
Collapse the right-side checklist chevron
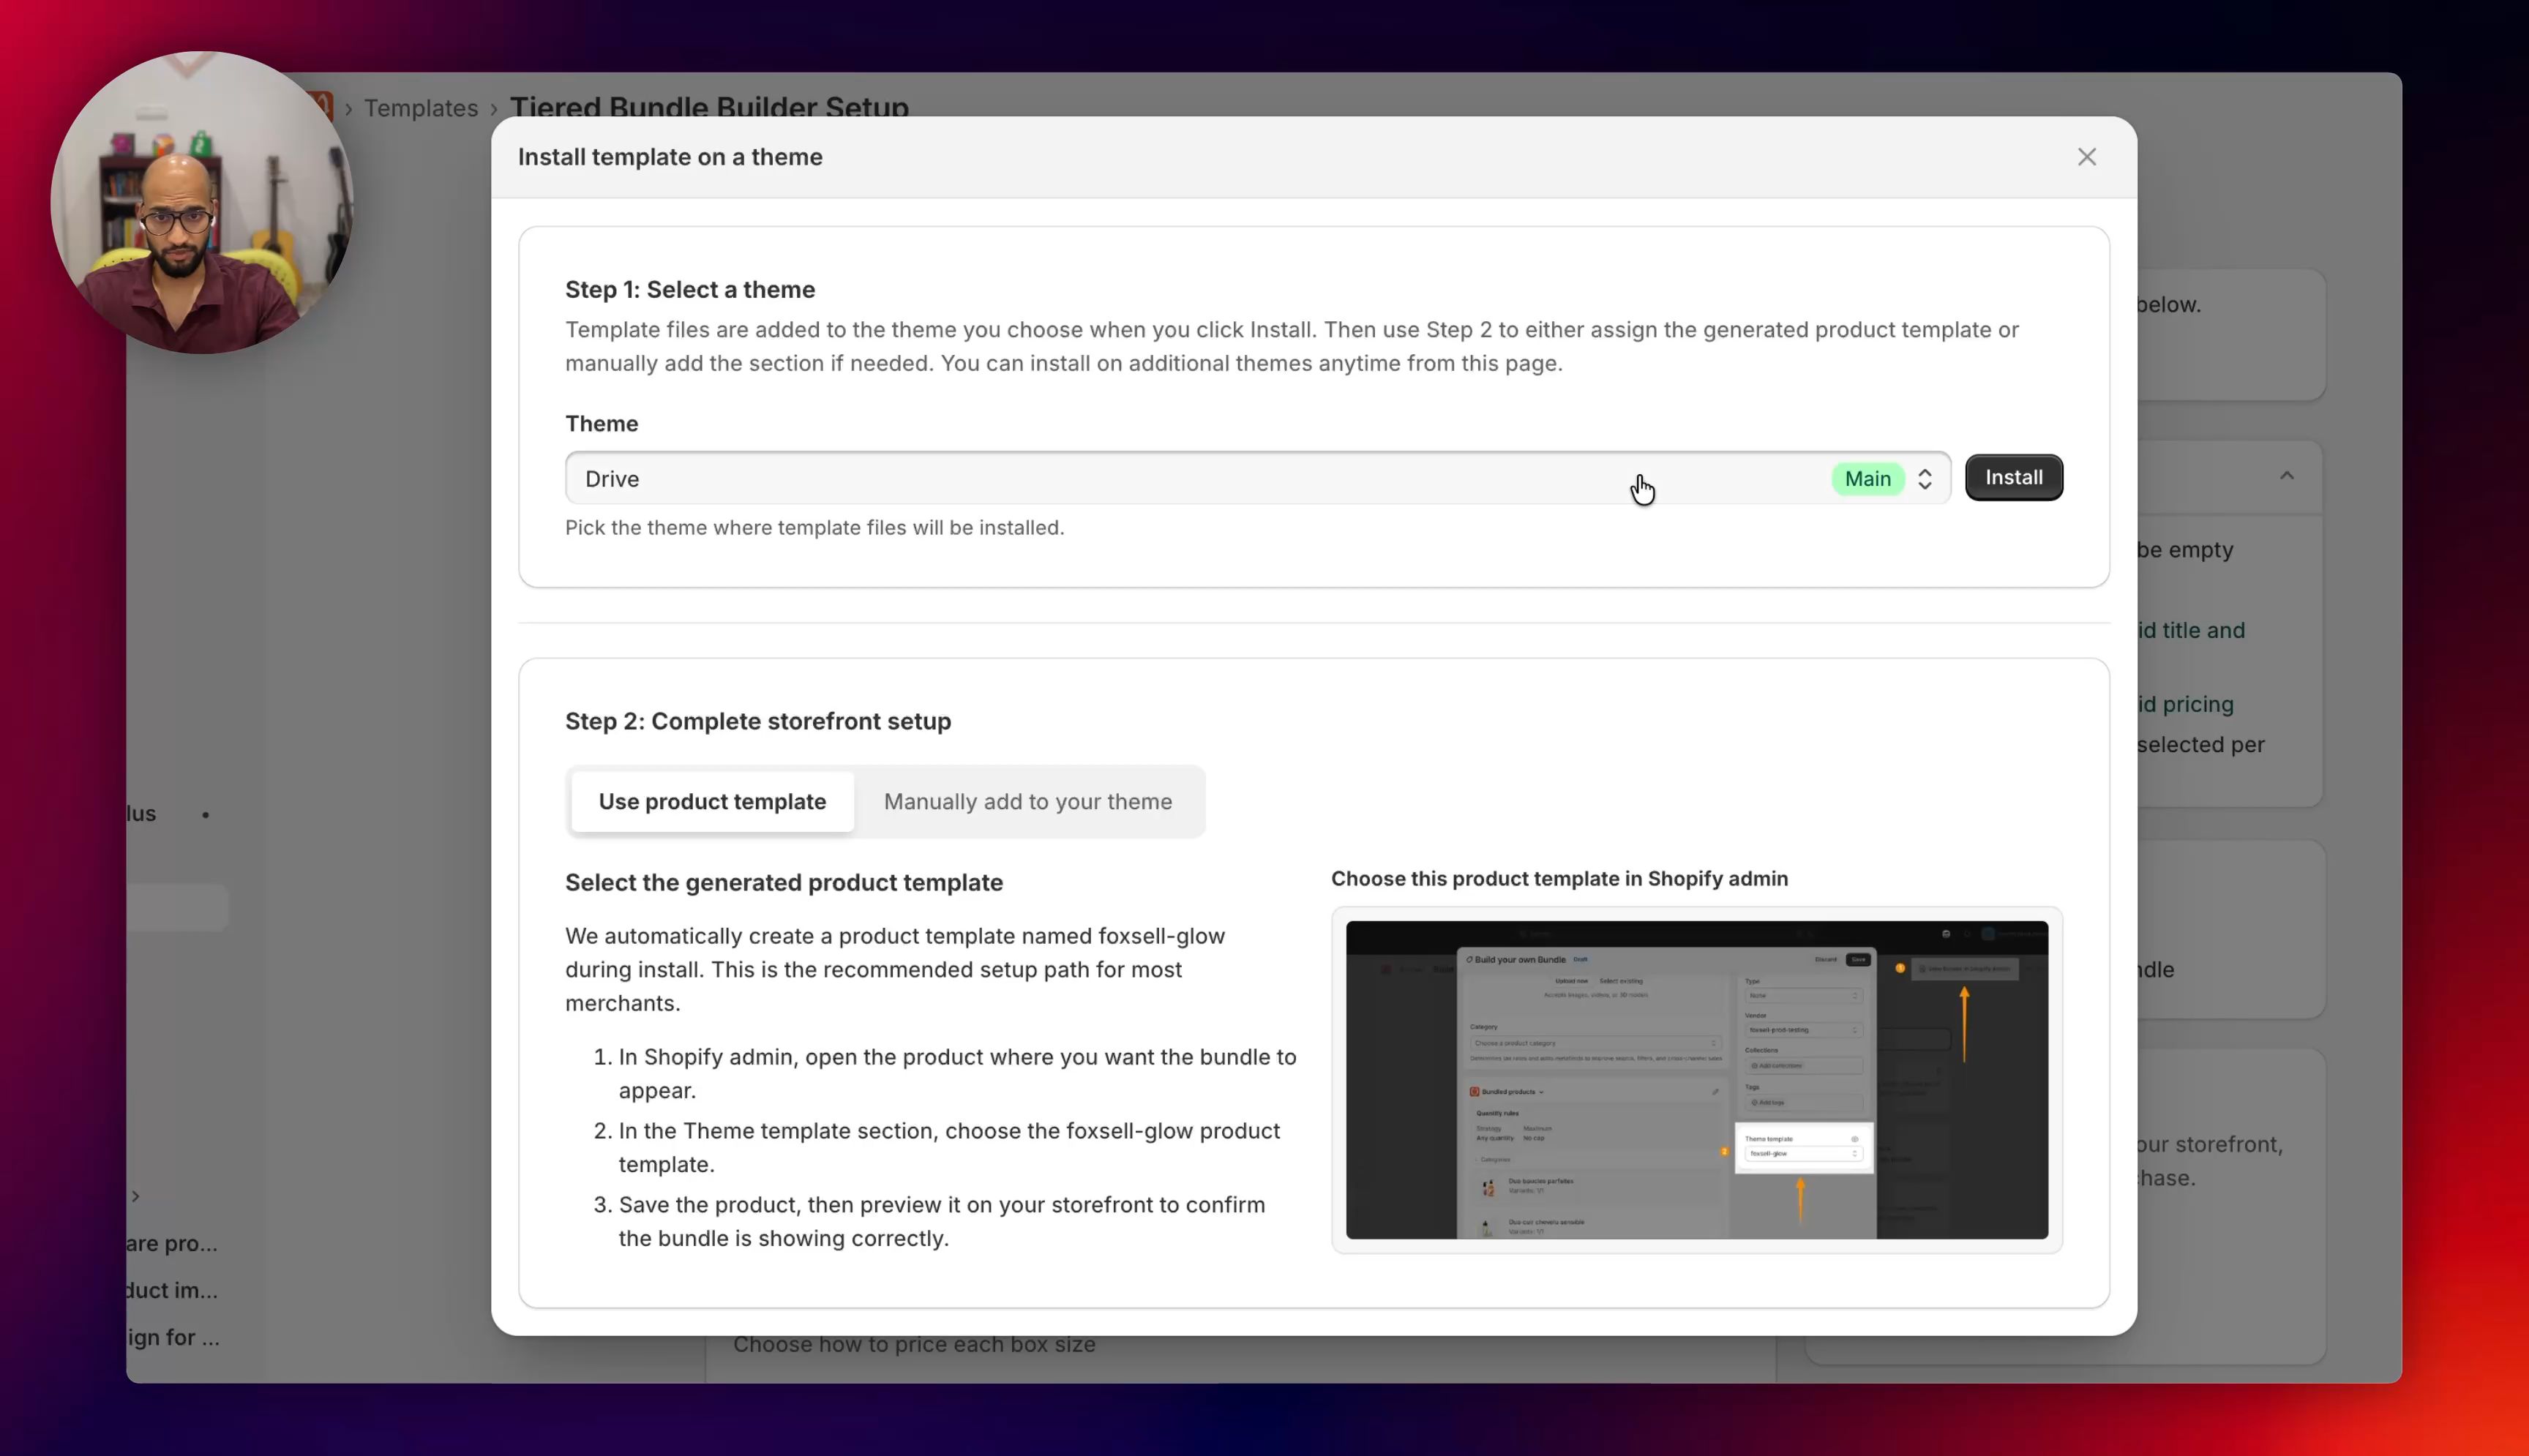click(2286, 476)
